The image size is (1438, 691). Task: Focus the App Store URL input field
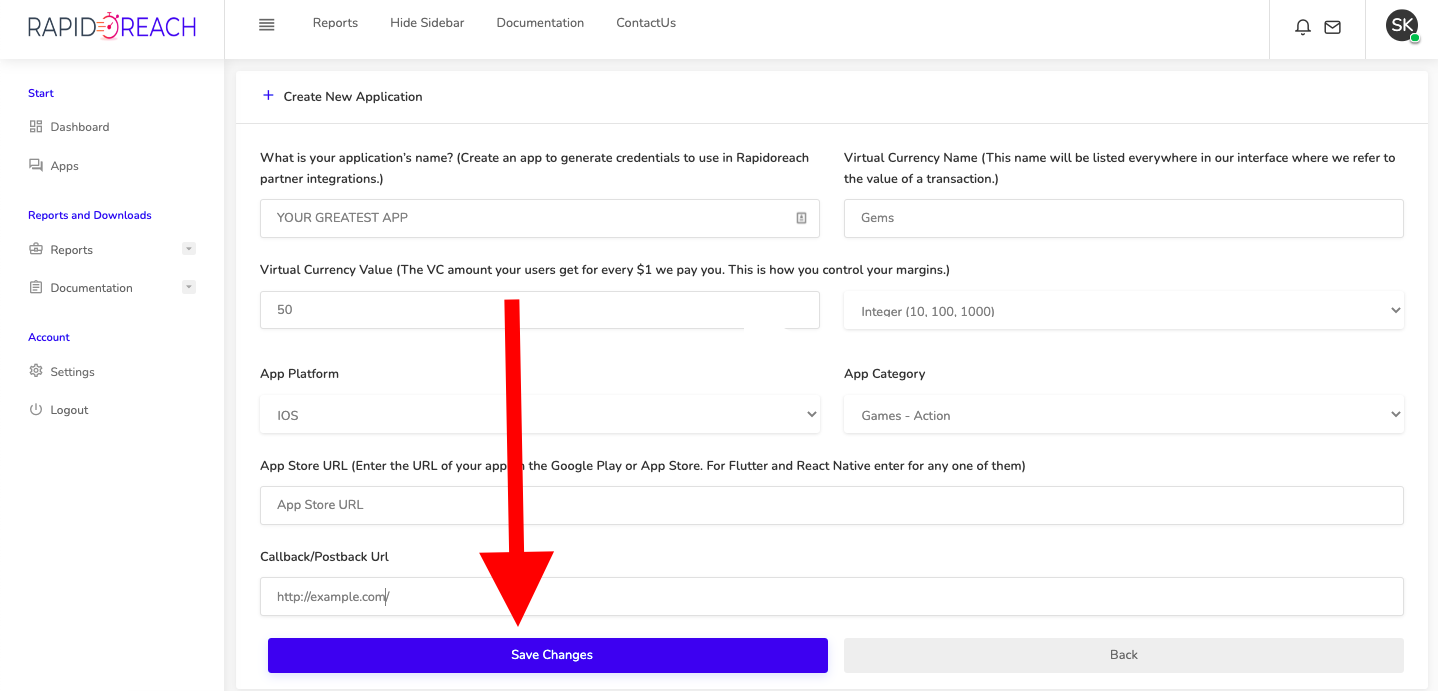pyautogui.click(x=832, y=505)
